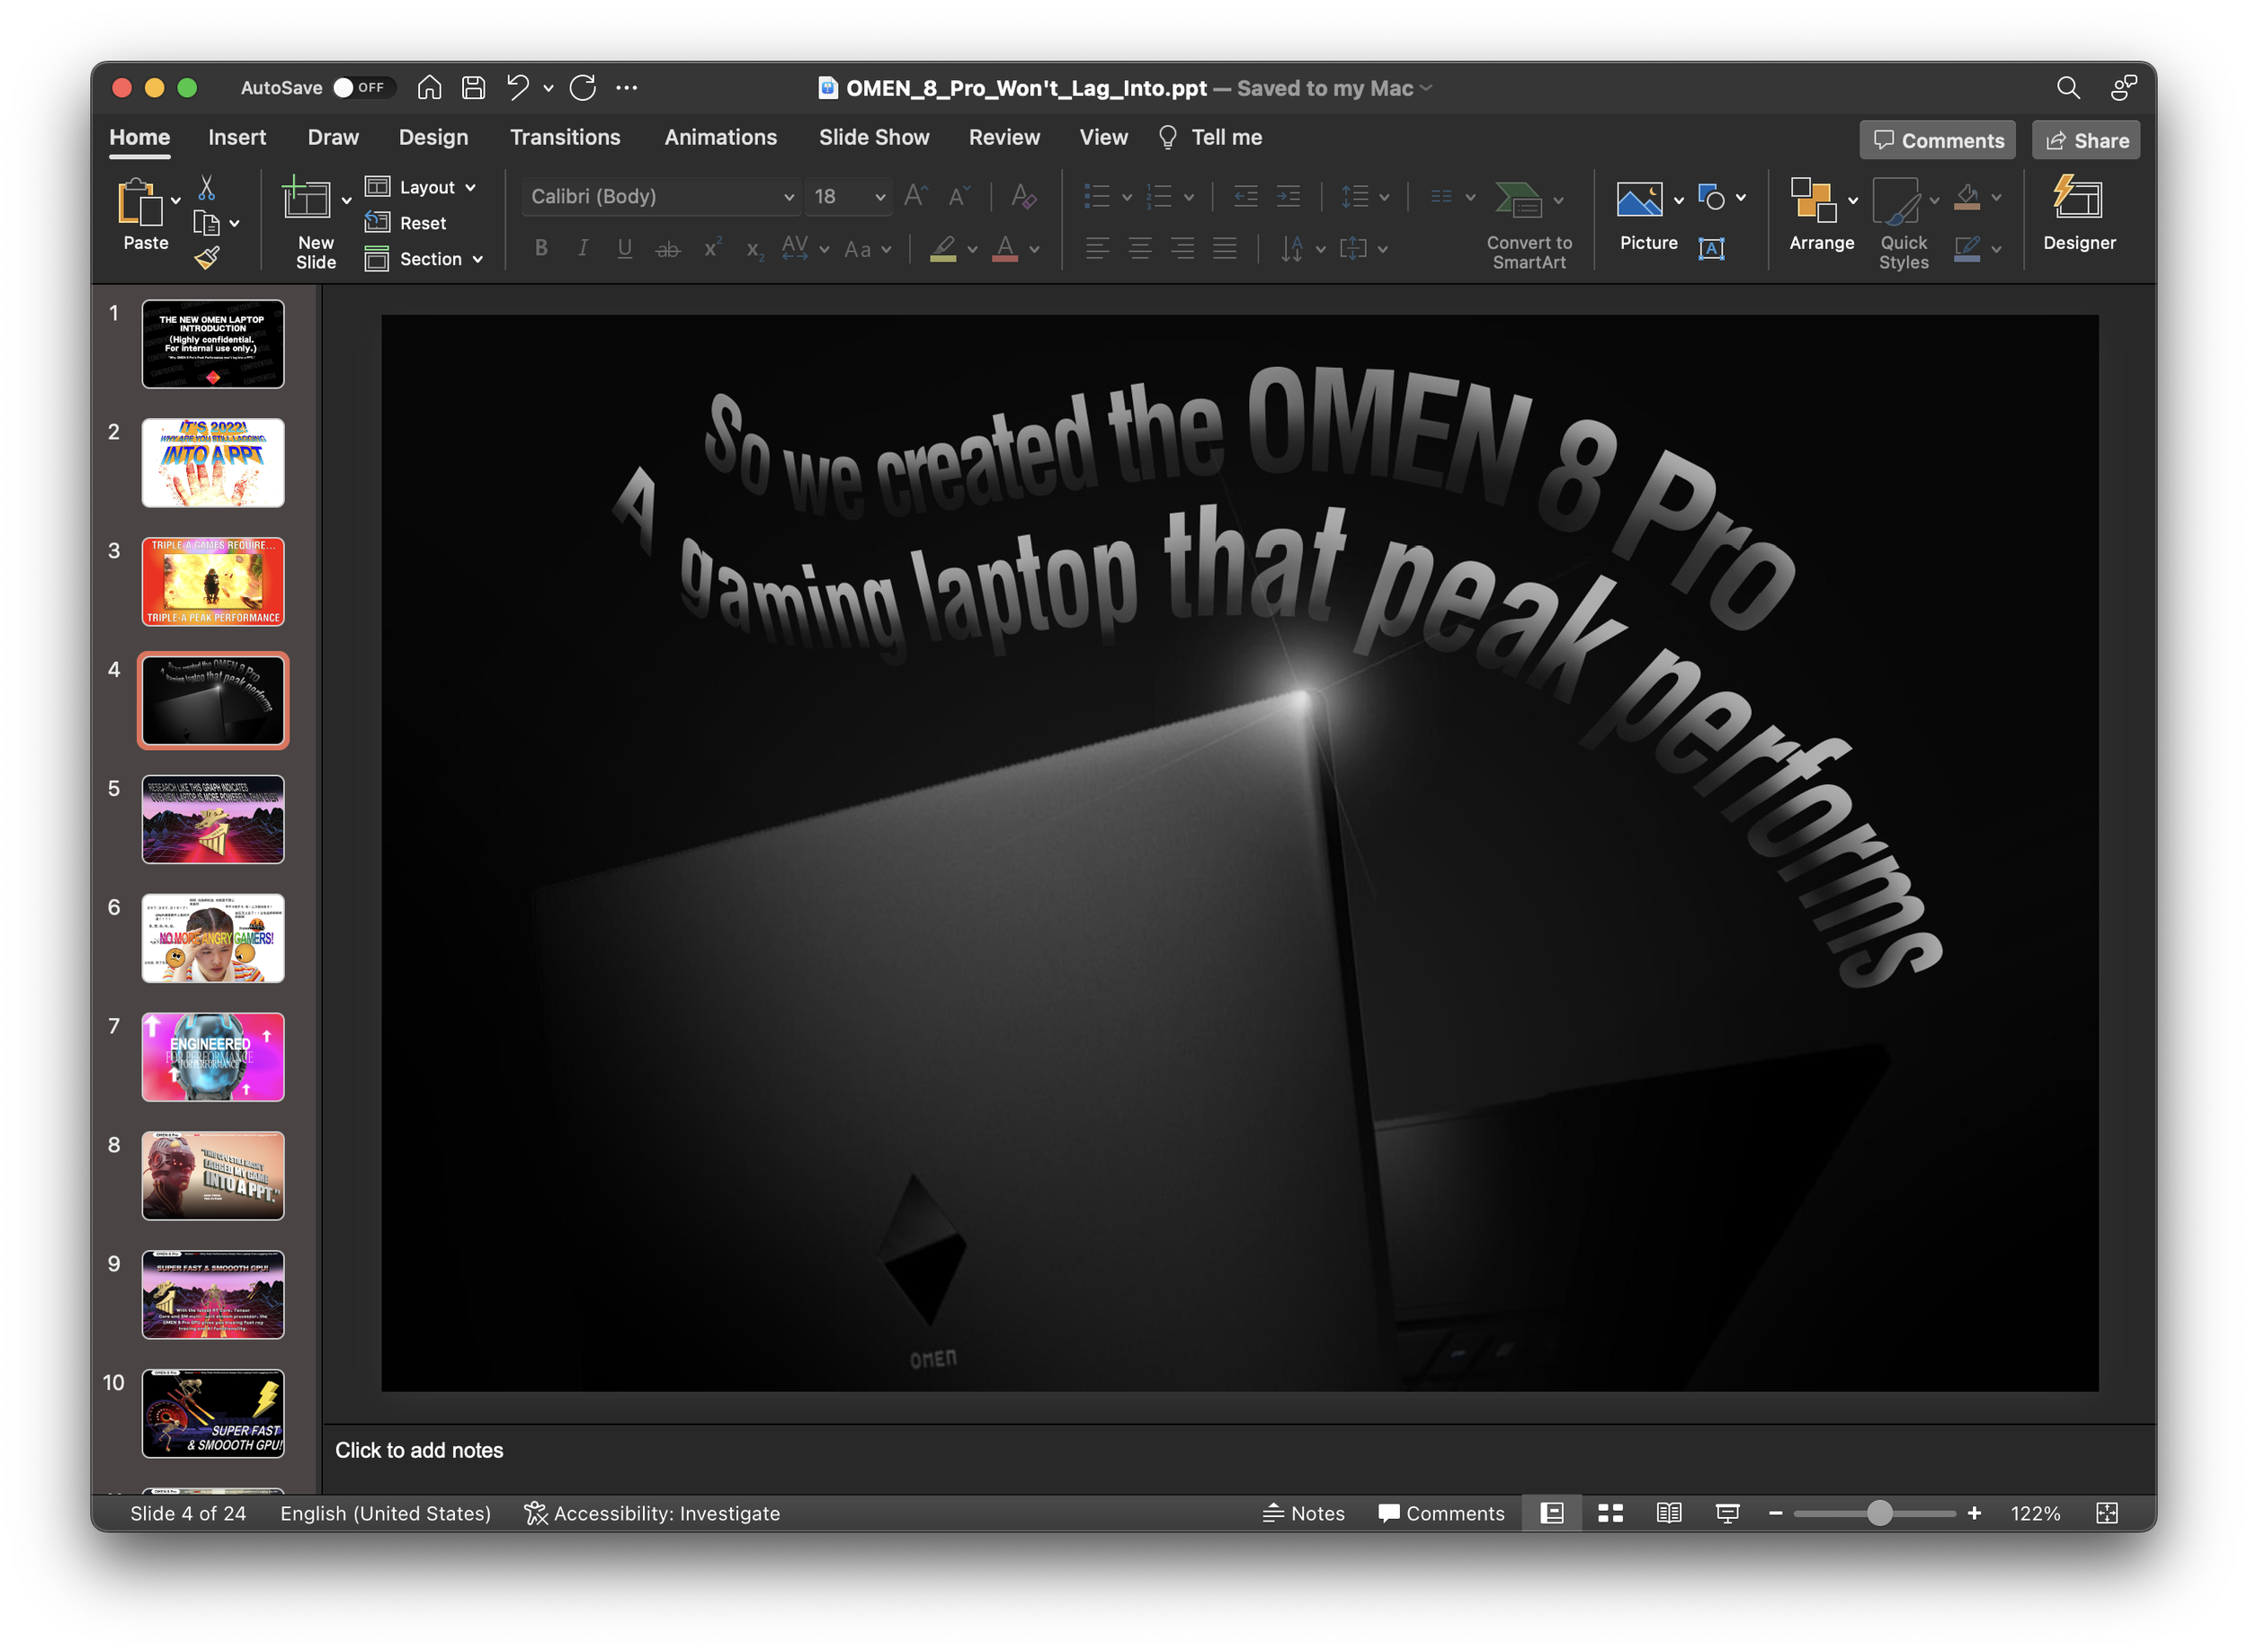Toggle Superscript formatting
The image size is (2248, 1652).
(x=712, y=249)
